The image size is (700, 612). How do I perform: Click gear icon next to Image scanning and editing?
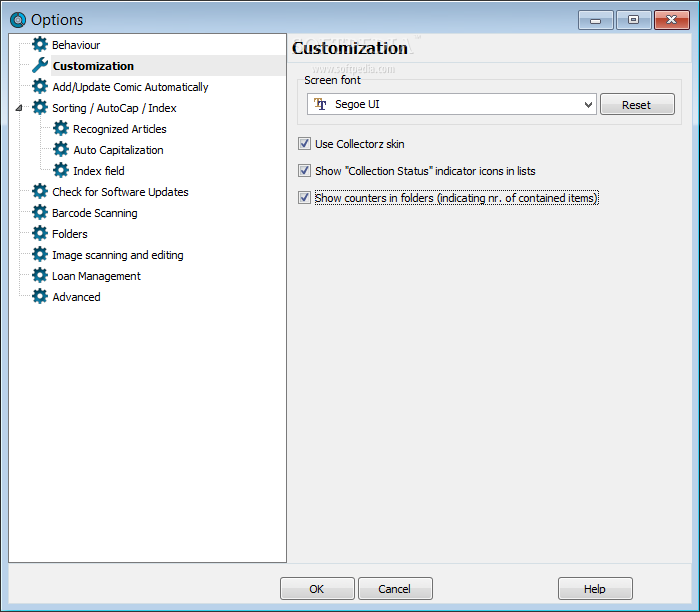tap(40, 254)
